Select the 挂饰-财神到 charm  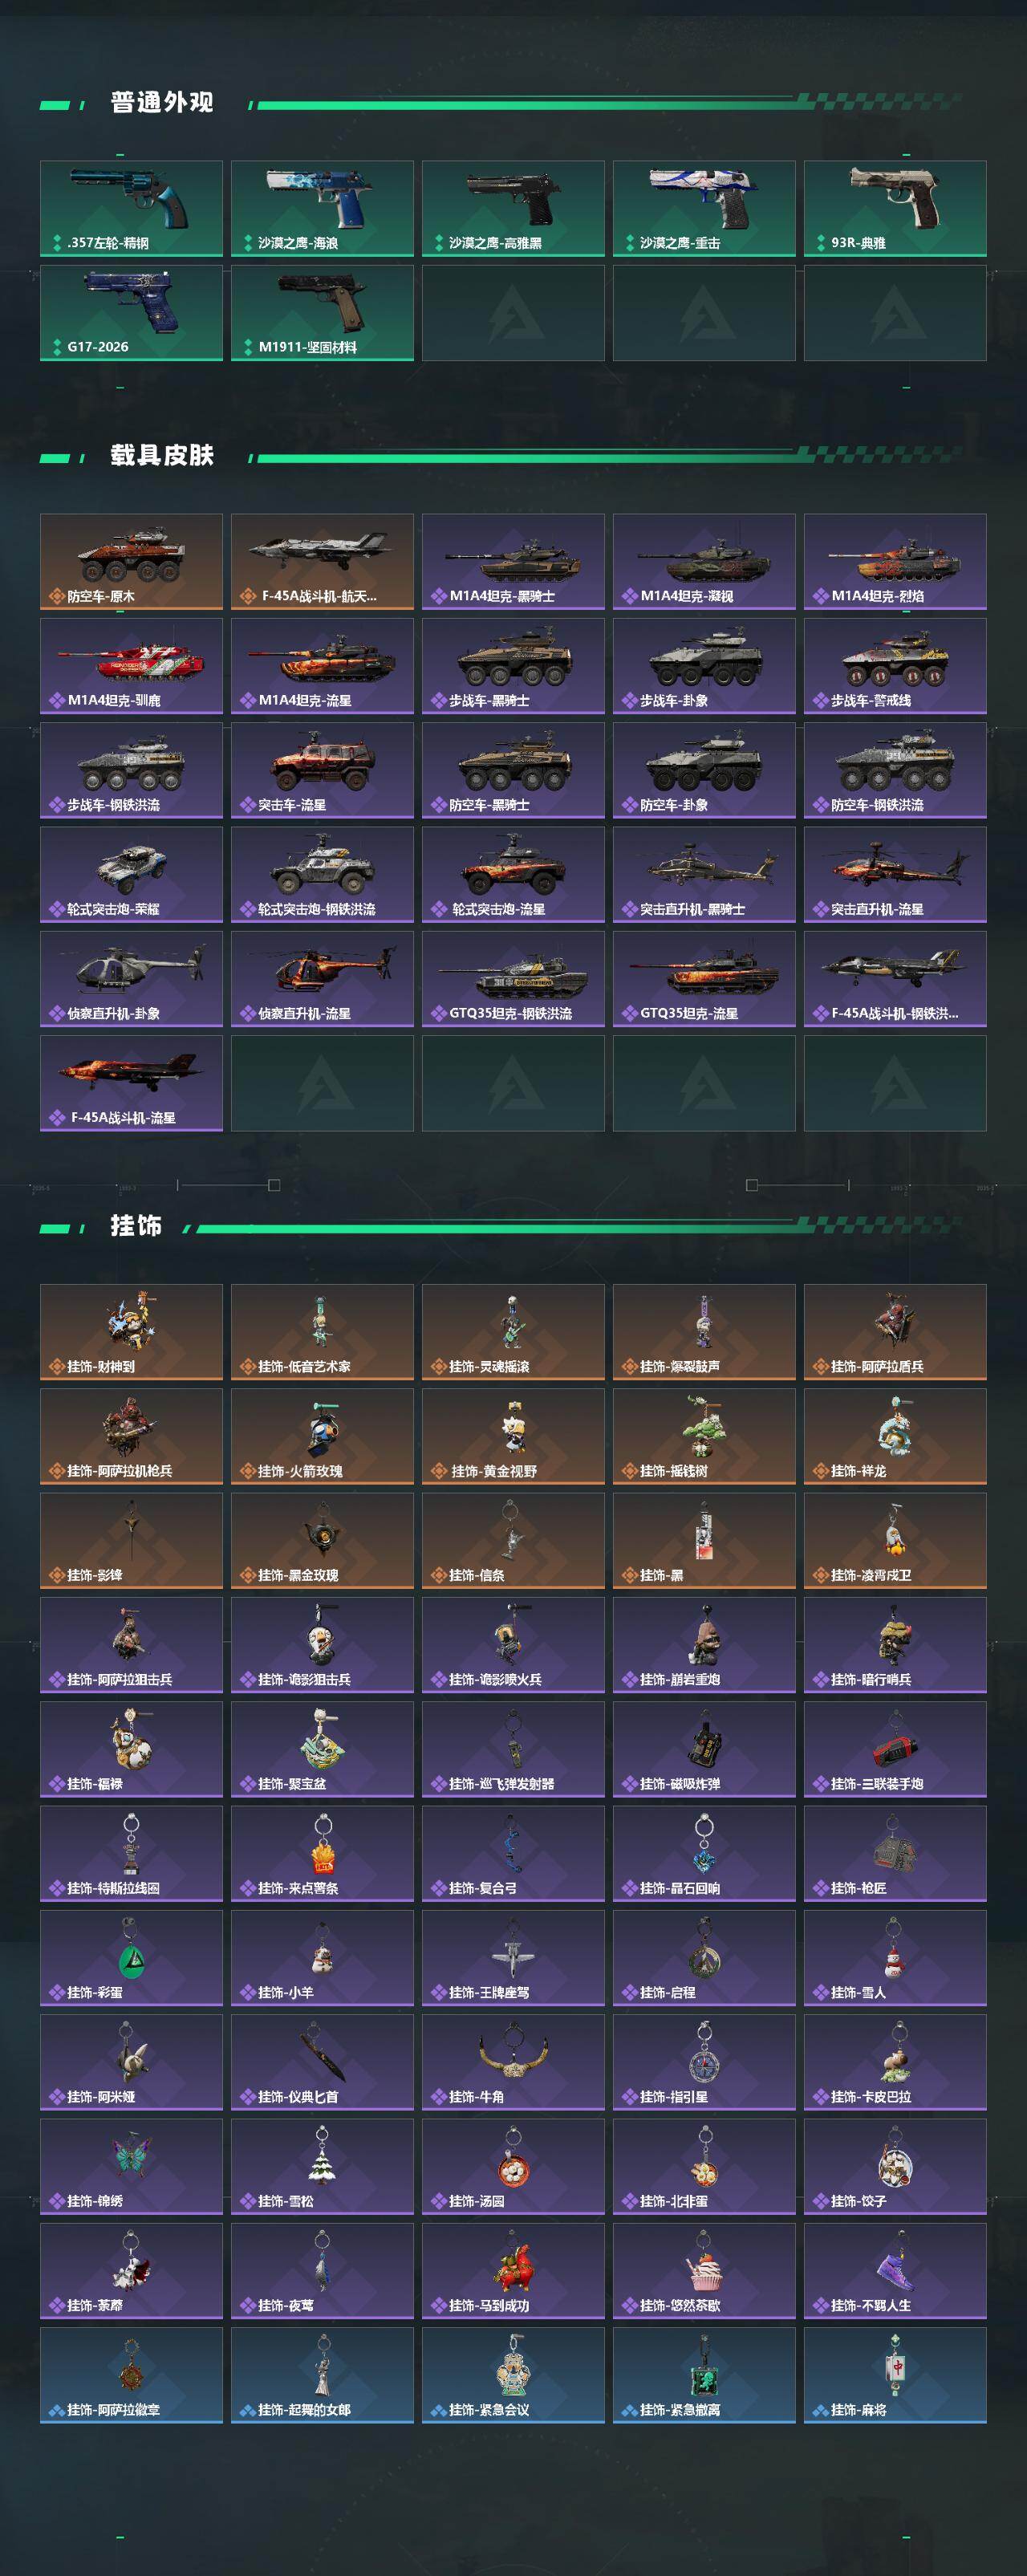131,1332
